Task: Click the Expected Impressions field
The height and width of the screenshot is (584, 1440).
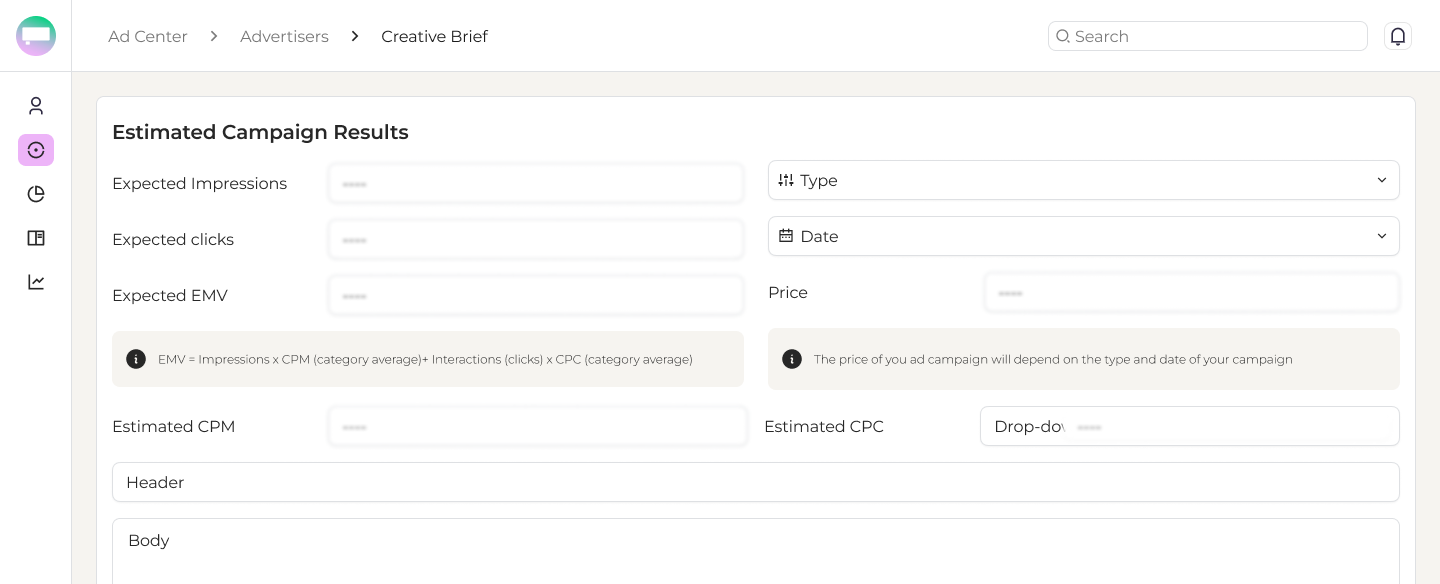Action: tap(536, 184)
